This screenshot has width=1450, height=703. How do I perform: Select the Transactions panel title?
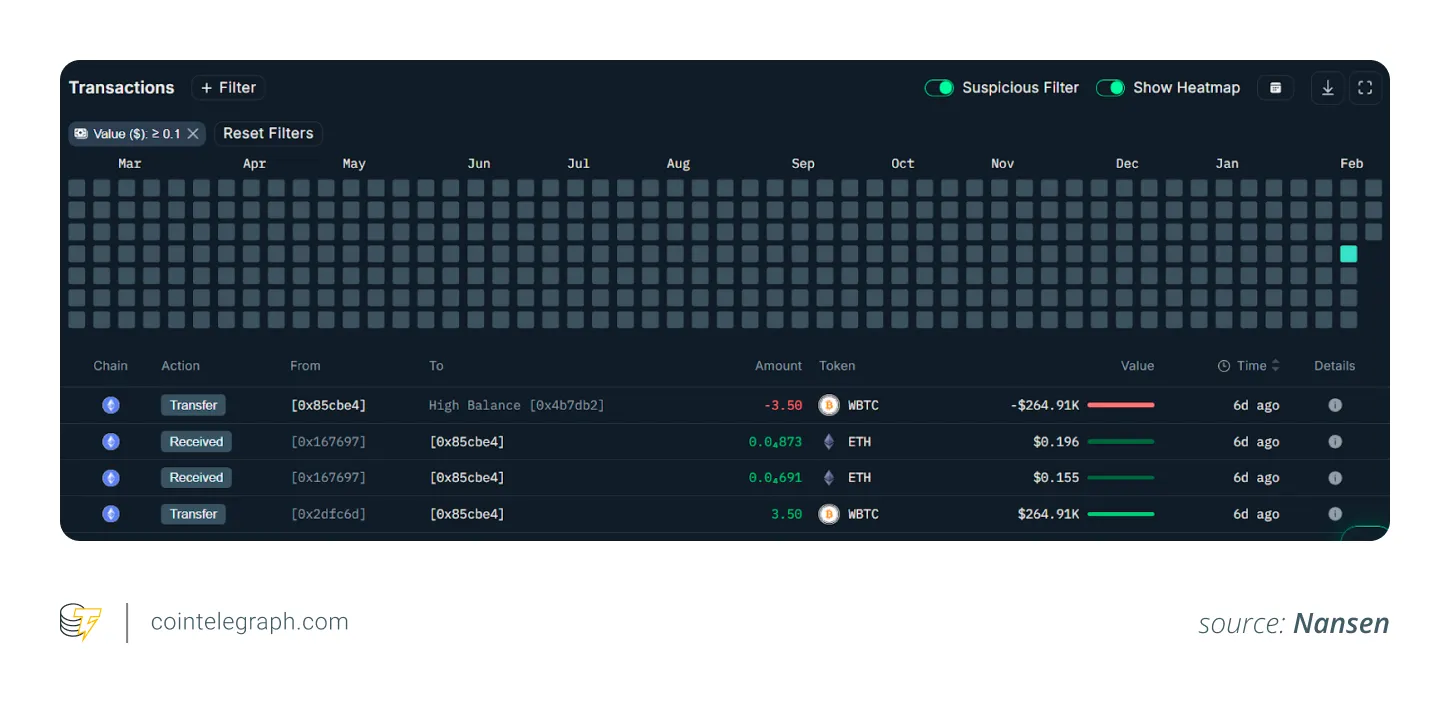[x=121, y=88]
